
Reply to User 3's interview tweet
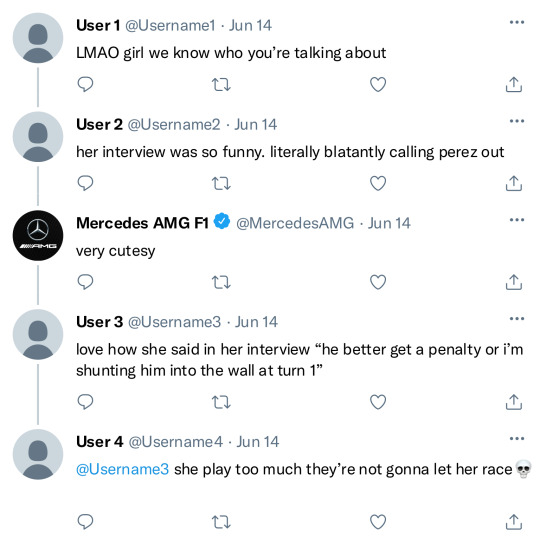85,402
